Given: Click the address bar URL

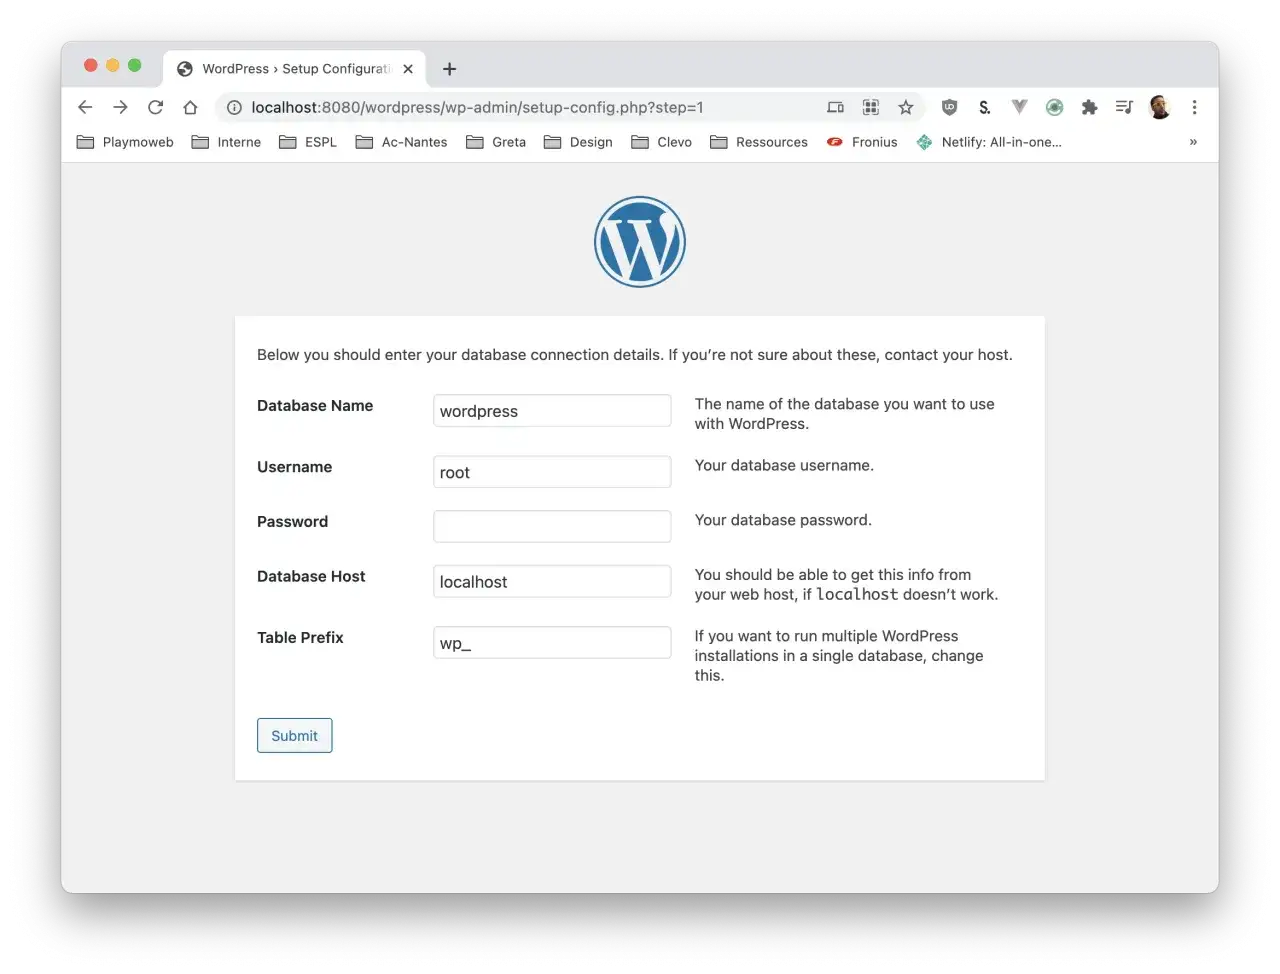Looking at the screenshot, I should point(477,107).
